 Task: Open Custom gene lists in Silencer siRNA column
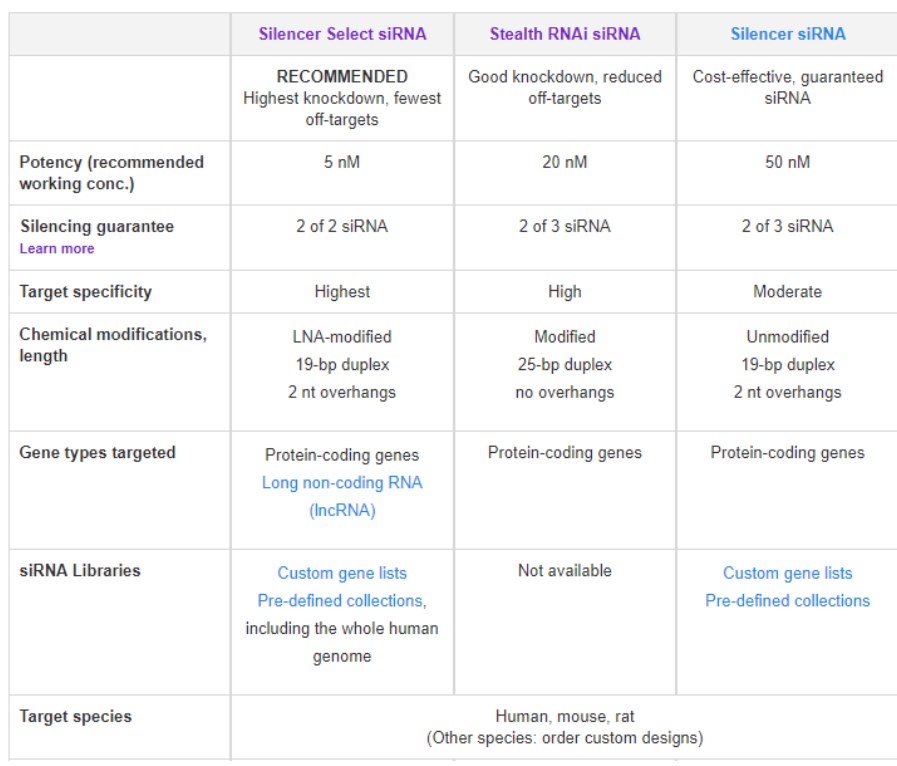787,573
